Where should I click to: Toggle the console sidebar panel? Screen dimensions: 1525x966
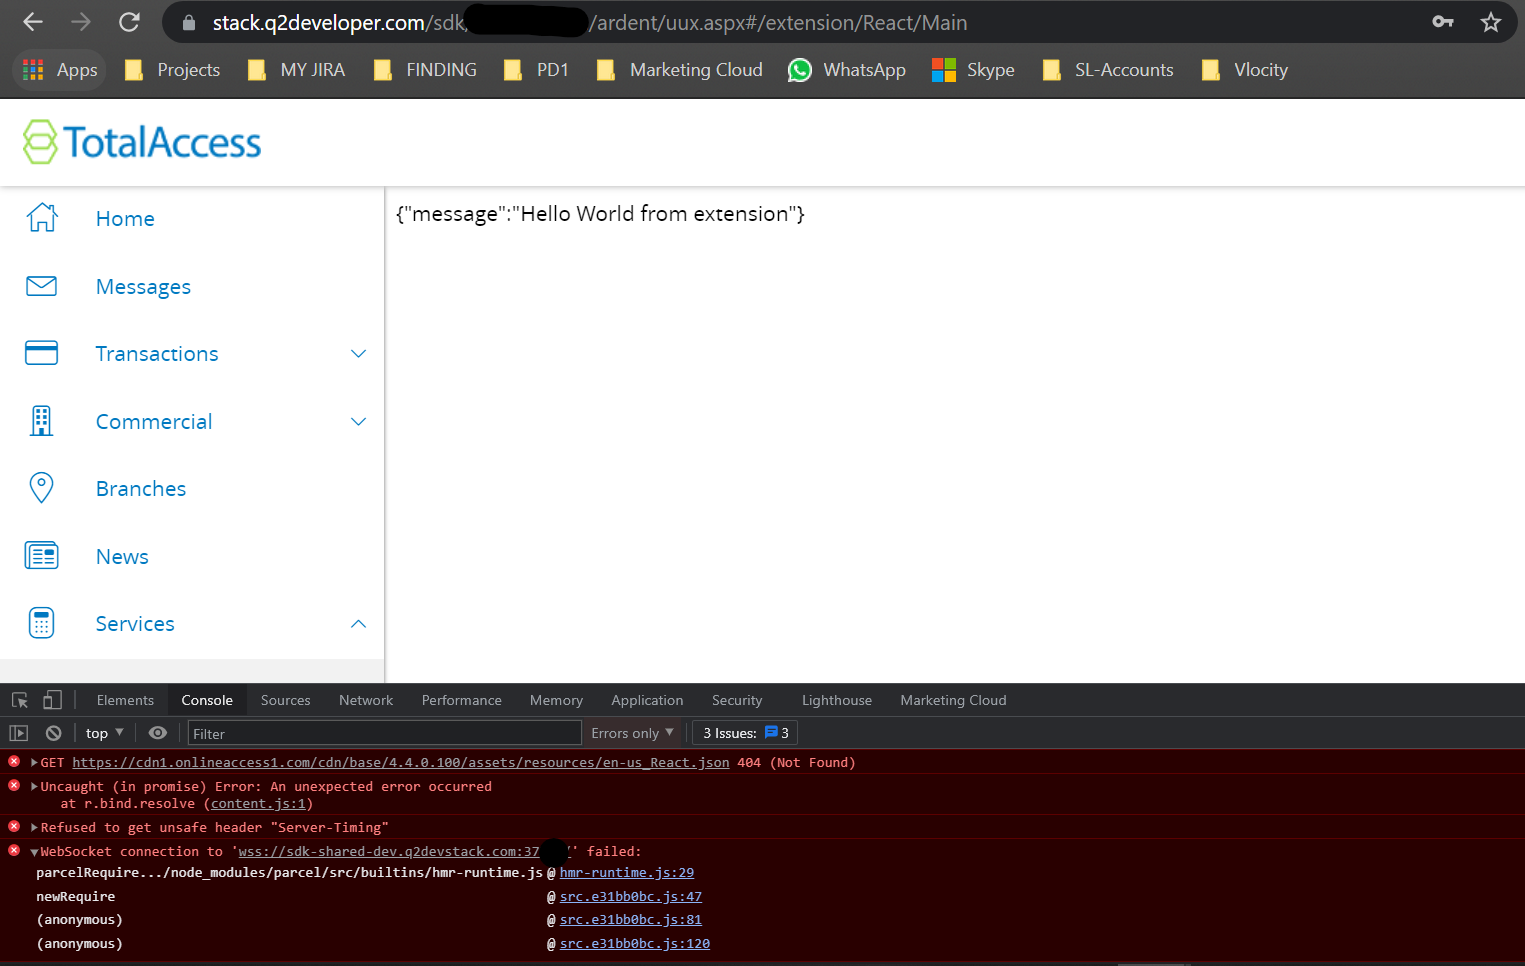click(x=19, y=733)
